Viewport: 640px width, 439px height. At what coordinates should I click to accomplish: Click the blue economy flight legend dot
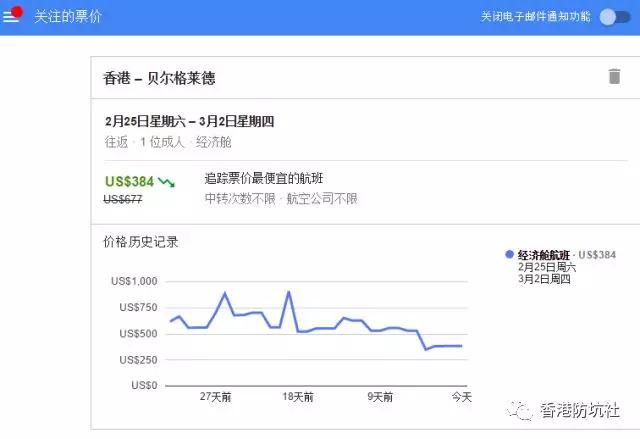(509, 254)
